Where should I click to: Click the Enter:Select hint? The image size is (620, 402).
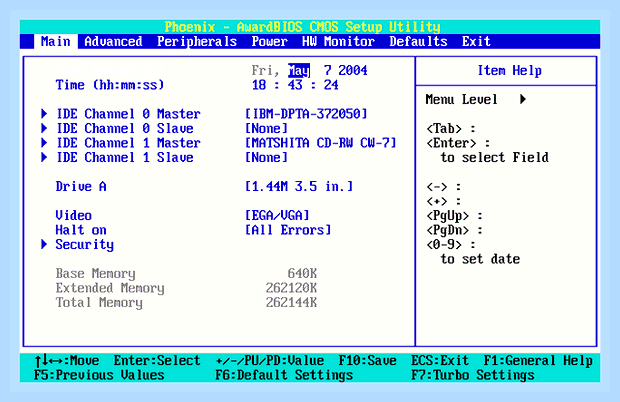157,360
